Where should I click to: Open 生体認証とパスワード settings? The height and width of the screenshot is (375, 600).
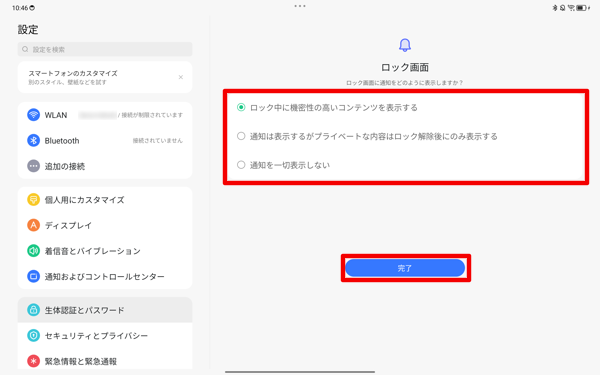pos(105,310)
